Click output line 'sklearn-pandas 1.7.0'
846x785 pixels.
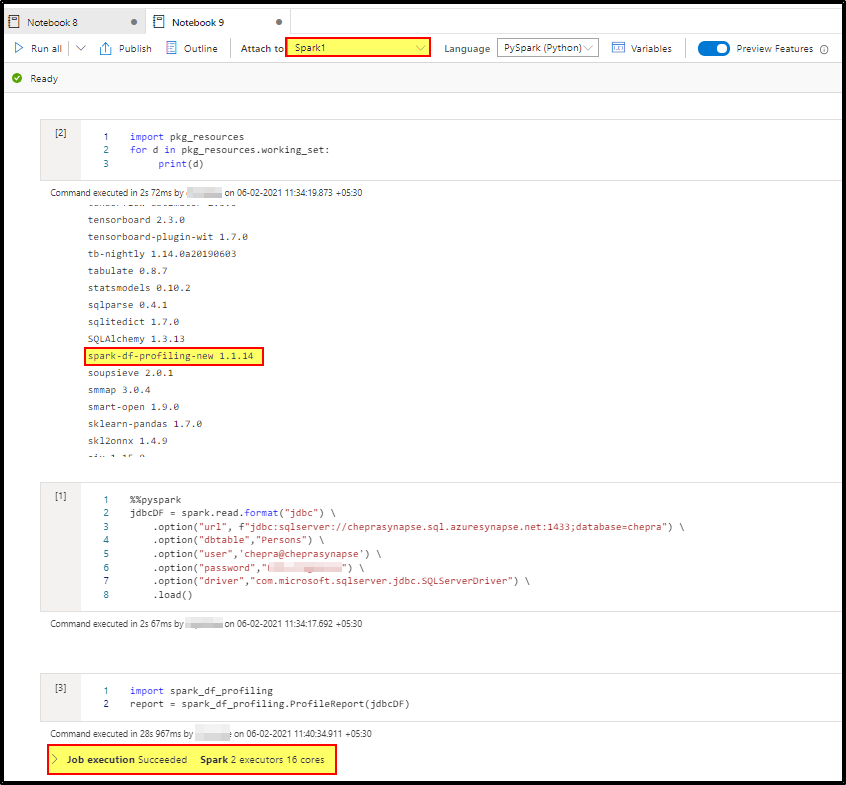pyautogui.click(x=145, y=424)
